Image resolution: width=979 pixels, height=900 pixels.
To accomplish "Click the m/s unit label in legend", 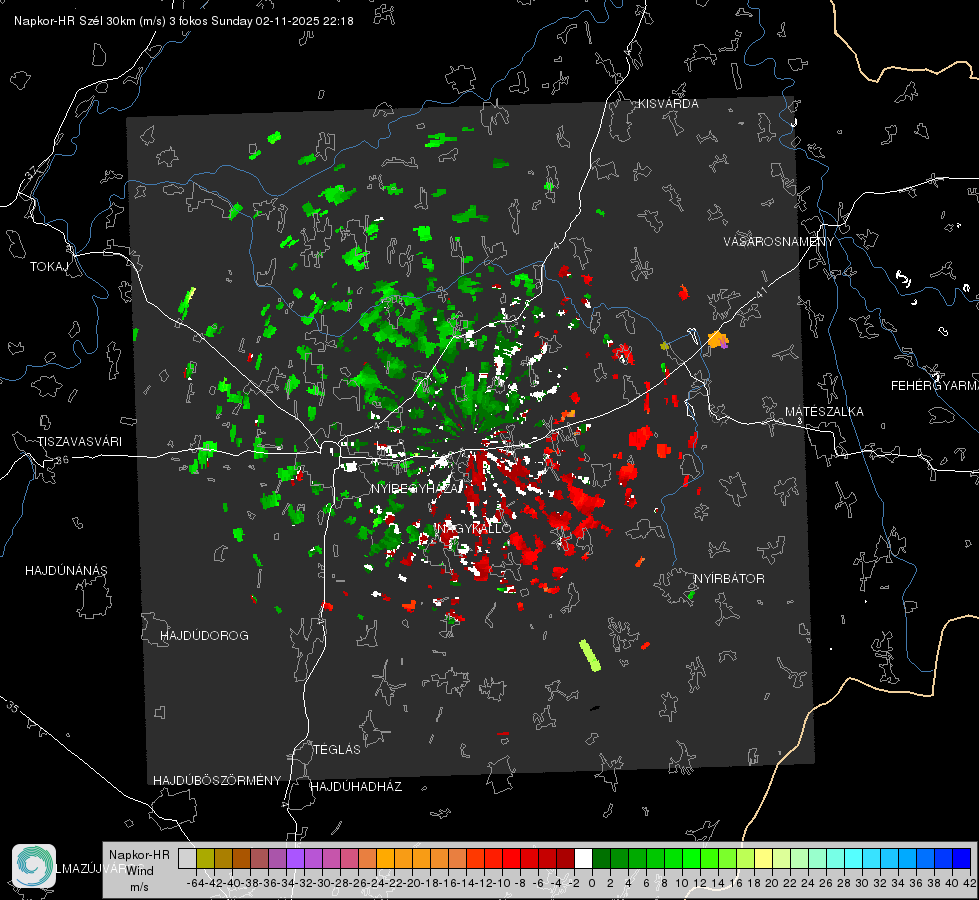I will (x=139, y=886).
